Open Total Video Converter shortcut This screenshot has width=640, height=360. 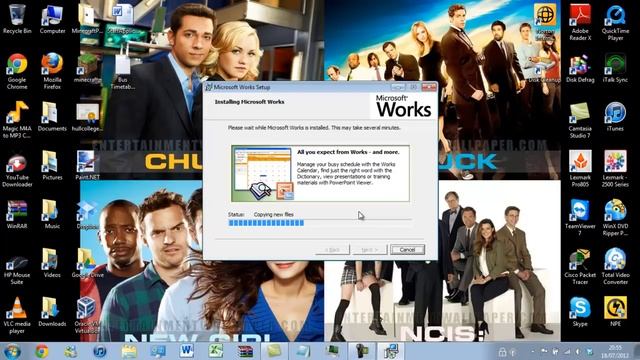click(615, 267)
